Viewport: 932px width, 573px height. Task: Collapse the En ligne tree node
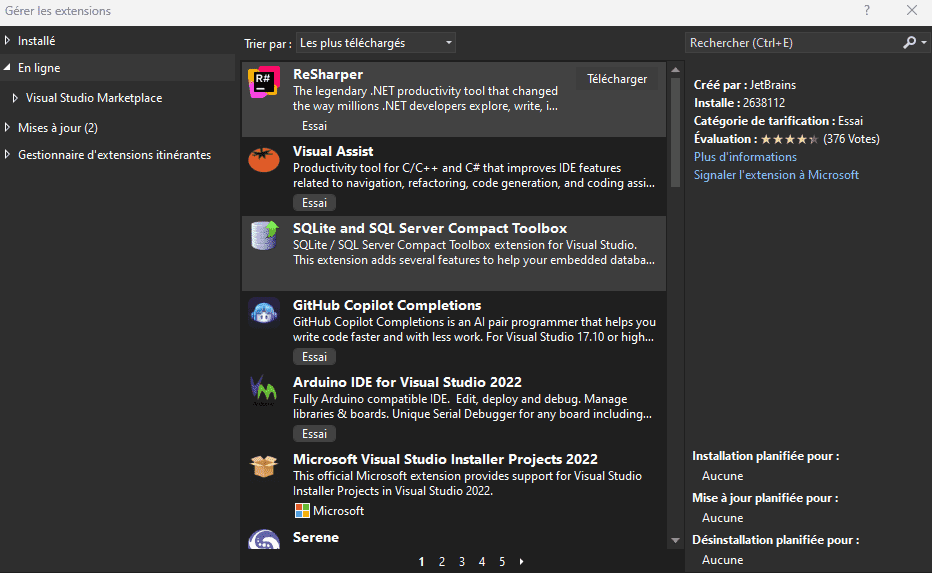tap(7, 68)
